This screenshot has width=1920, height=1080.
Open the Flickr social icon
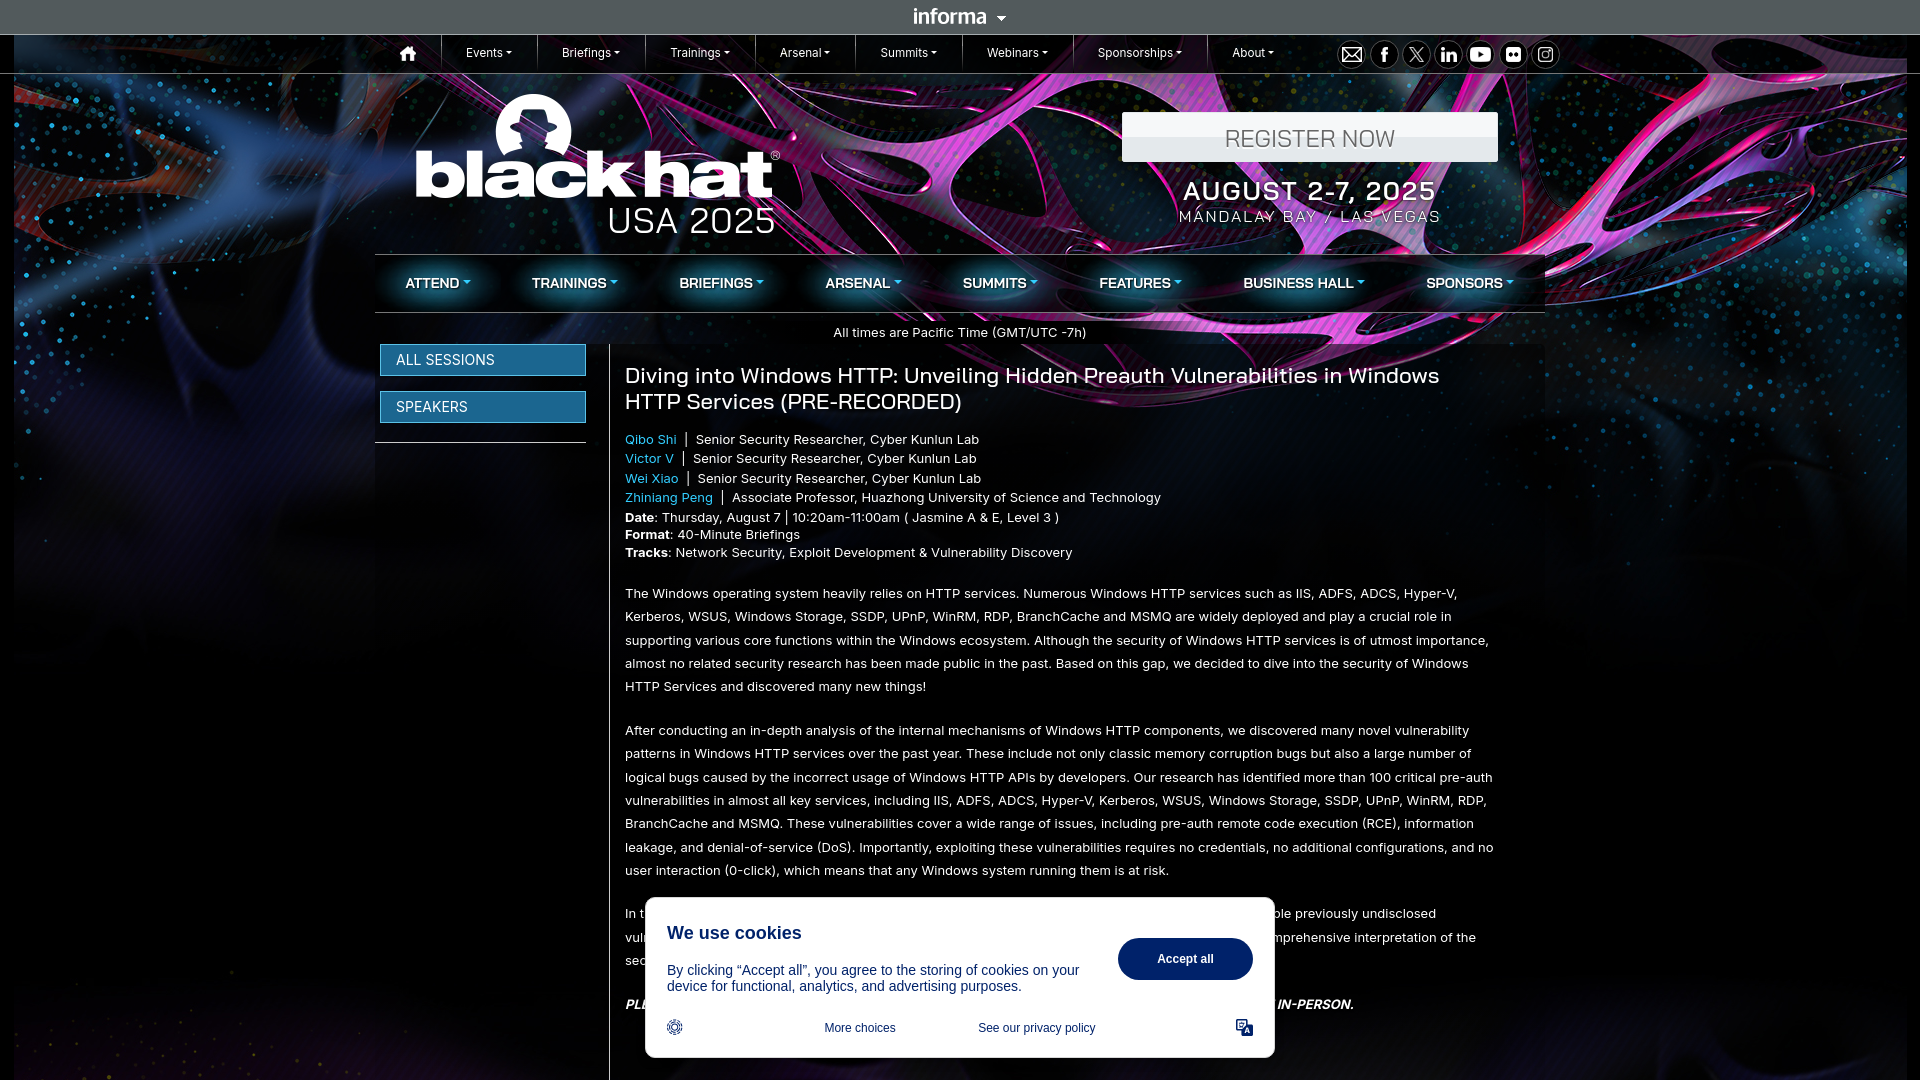point(1513,55)
